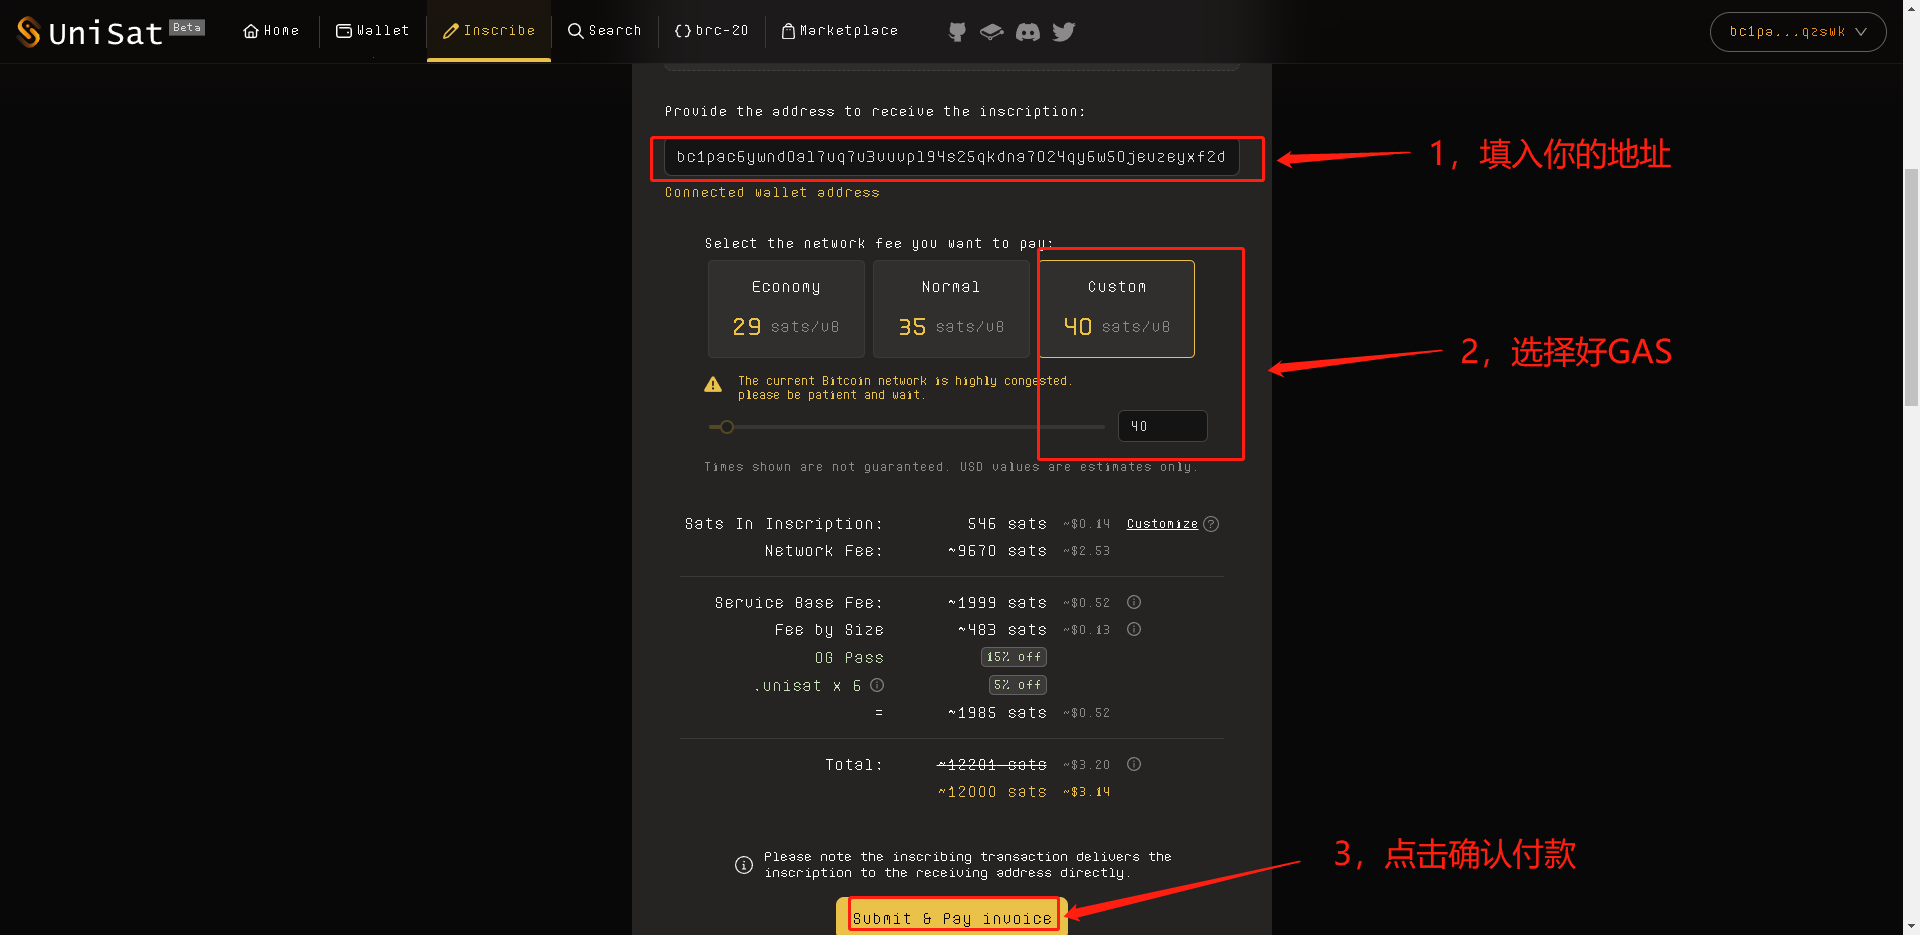Expand the bc1pa...qzswk wallet dropdown
Screen dimensions: 1920x935
pyautogui.click(x=1797, y=32)
